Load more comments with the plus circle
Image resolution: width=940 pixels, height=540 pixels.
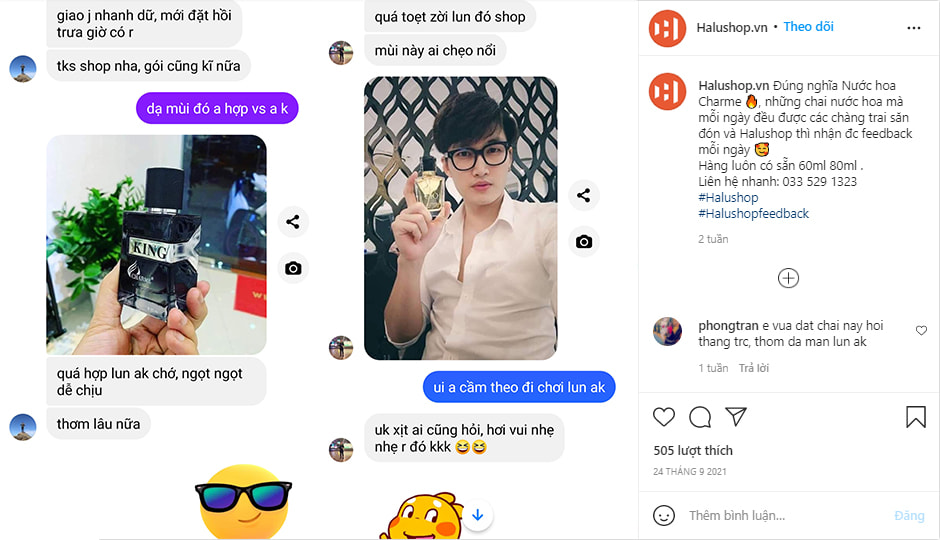pos(788,278)
